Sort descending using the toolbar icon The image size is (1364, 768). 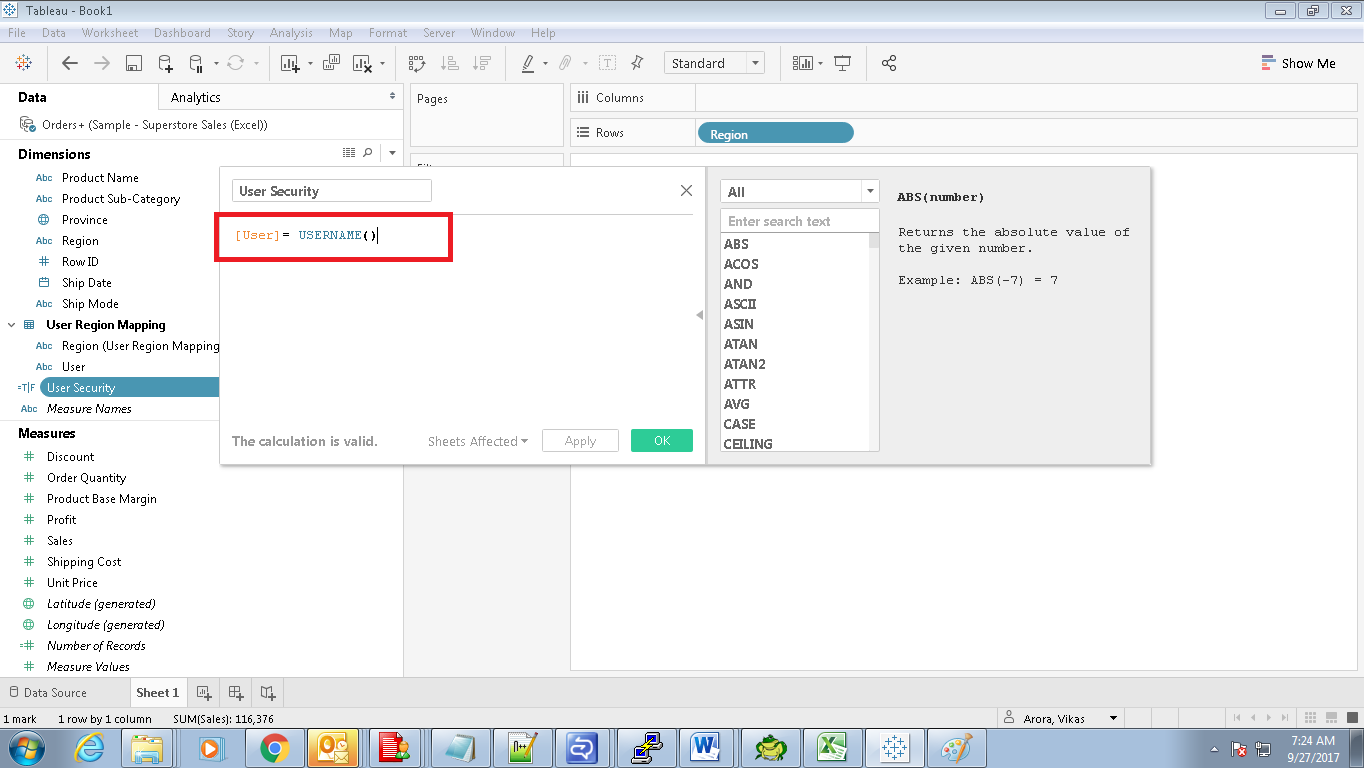[x=482, y=63]
